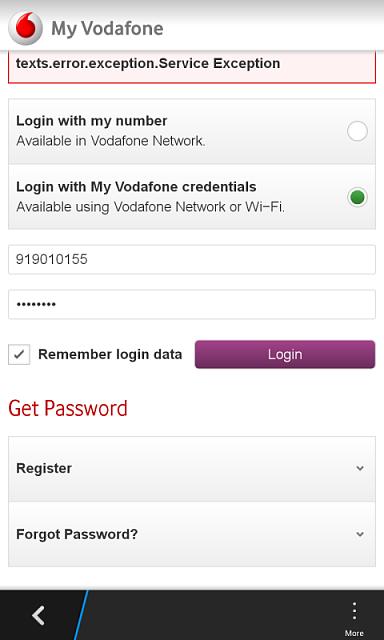Viewport: 384px width, 640px height.
Task: Expand the Forgot Password? chevron
Action: (x=360, y=534)
